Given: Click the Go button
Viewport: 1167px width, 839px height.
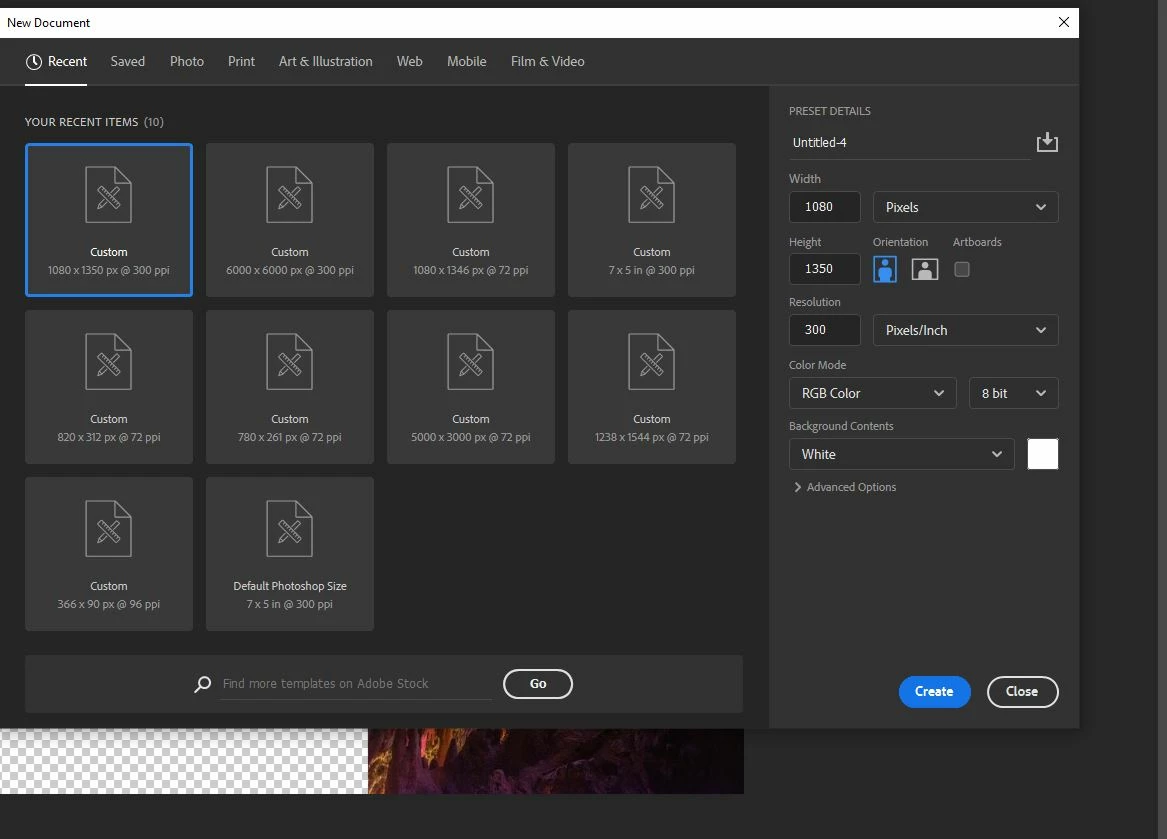Looking at the screenshot, I should [537, 684].
